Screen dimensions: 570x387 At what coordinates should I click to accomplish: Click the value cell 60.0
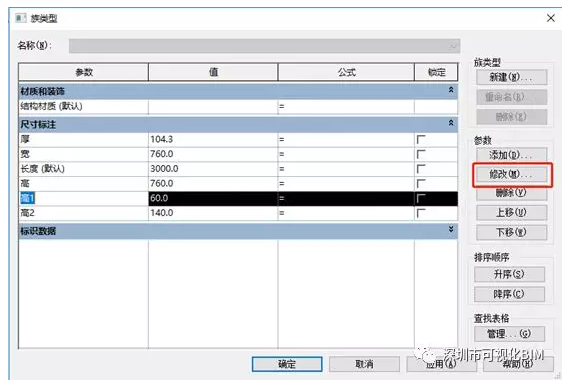[x=213, y=198]
